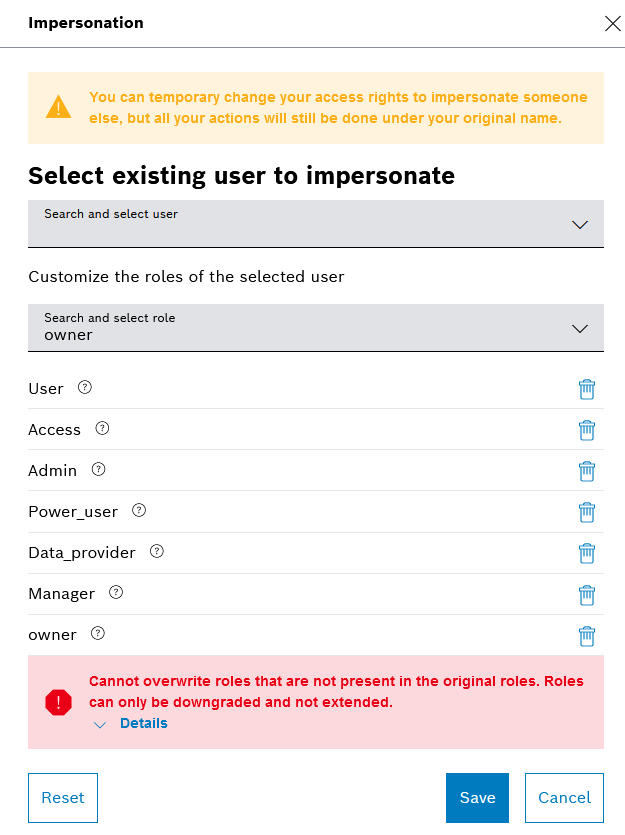The image size is (625, 835).
Task: Reset the impersonation settings
Action: 63,797
